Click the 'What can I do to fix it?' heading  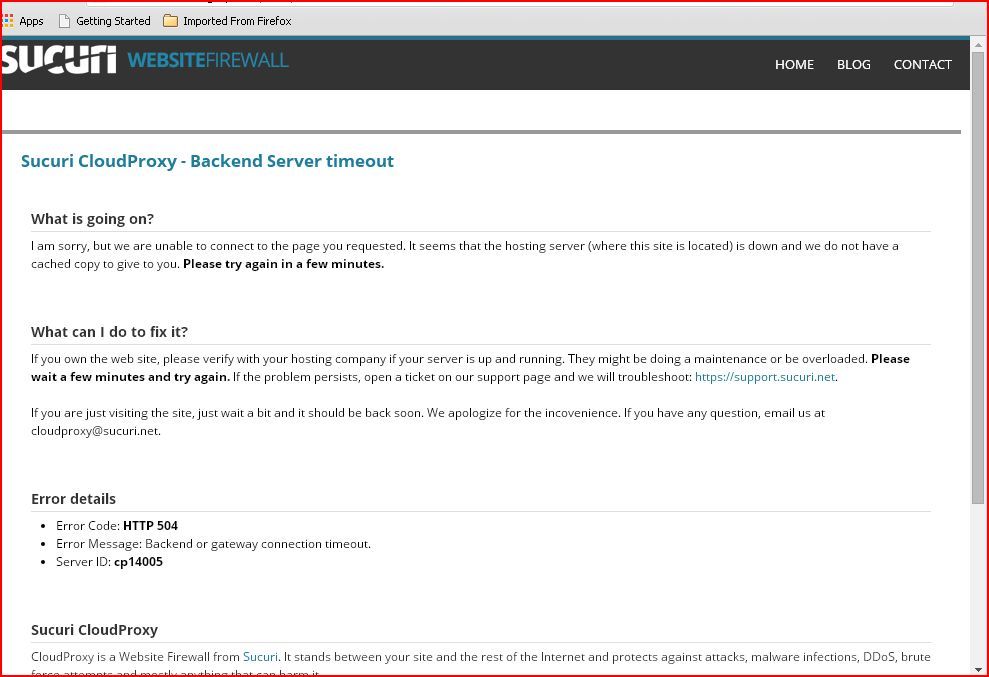[110, 332]
